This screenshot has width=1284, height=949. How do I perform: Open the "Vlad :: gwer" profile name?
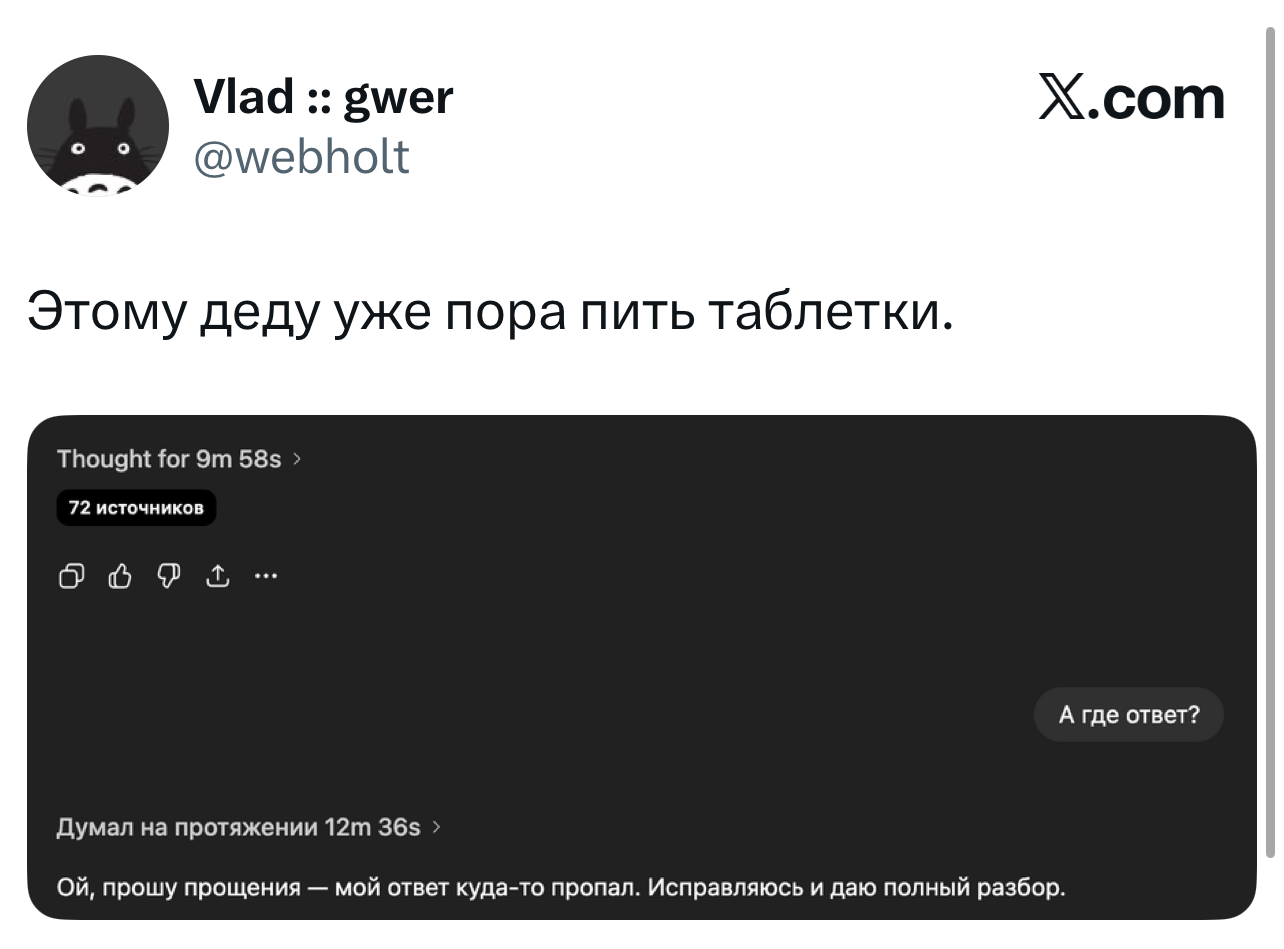(322, 97)
